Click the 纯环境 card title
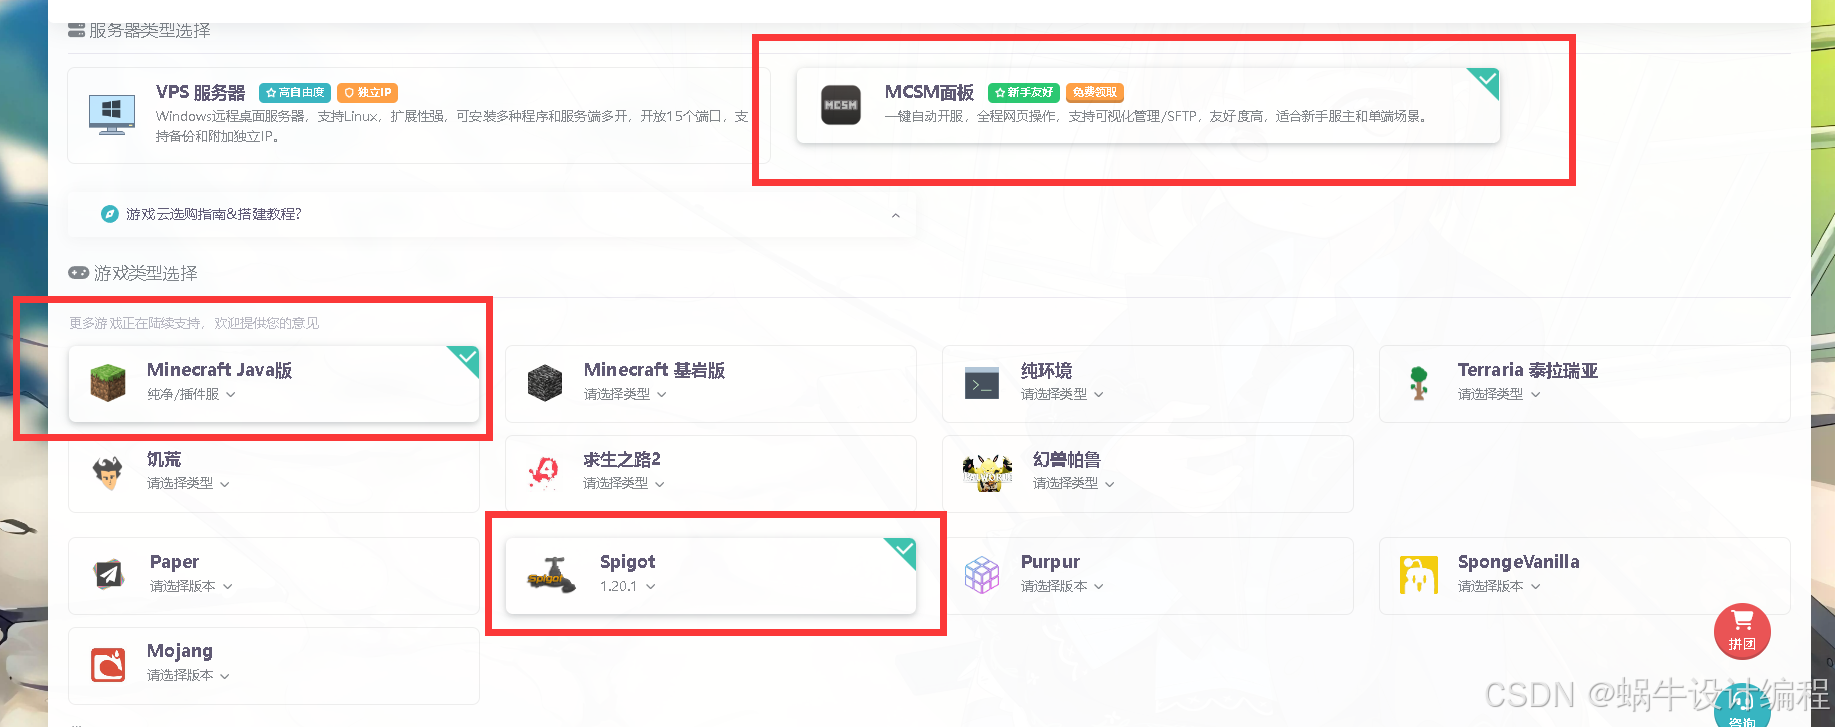Viewport: 1835px width, 727px height. pyautogui.click(x=1046, y=370)
